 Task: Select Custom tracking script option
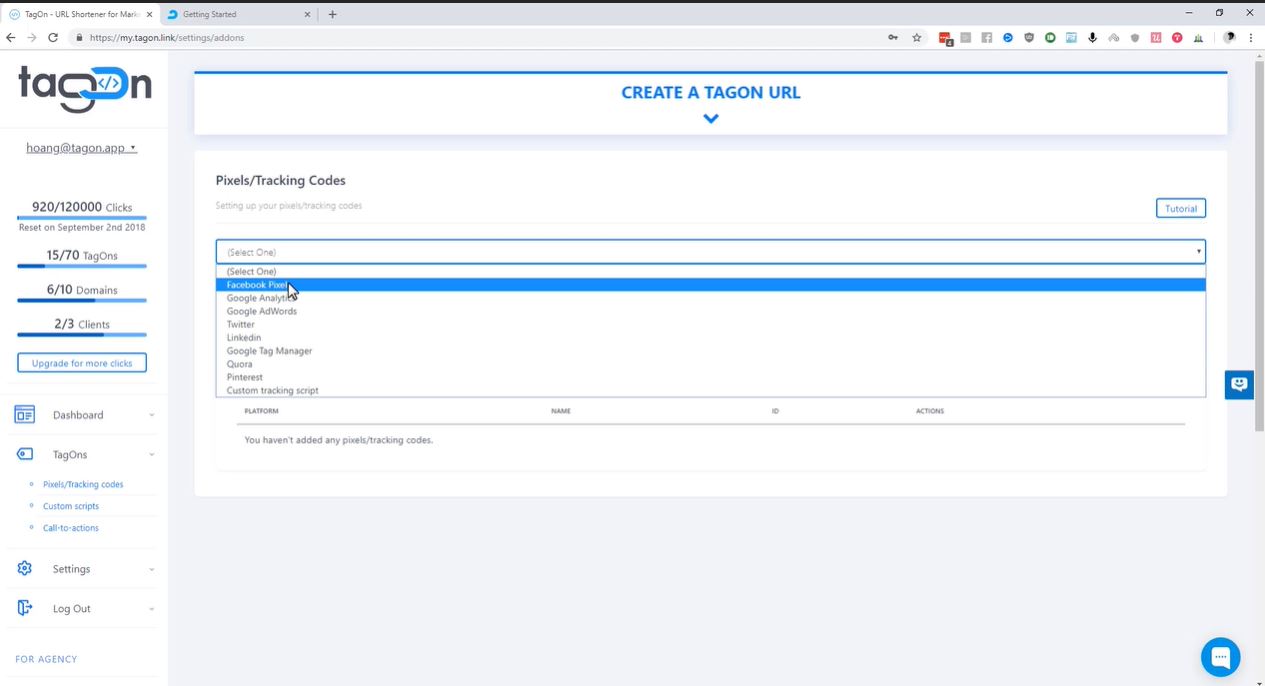pos(711,390)
